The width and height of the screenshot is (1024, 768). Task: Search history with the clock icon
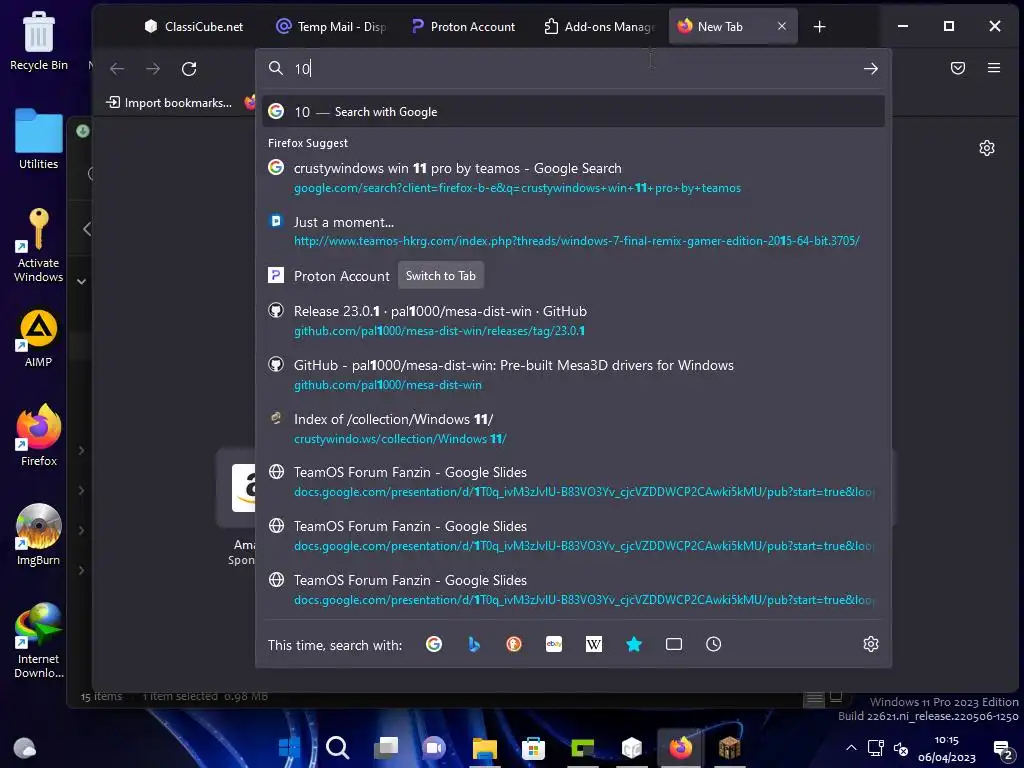tap(713, 645)
